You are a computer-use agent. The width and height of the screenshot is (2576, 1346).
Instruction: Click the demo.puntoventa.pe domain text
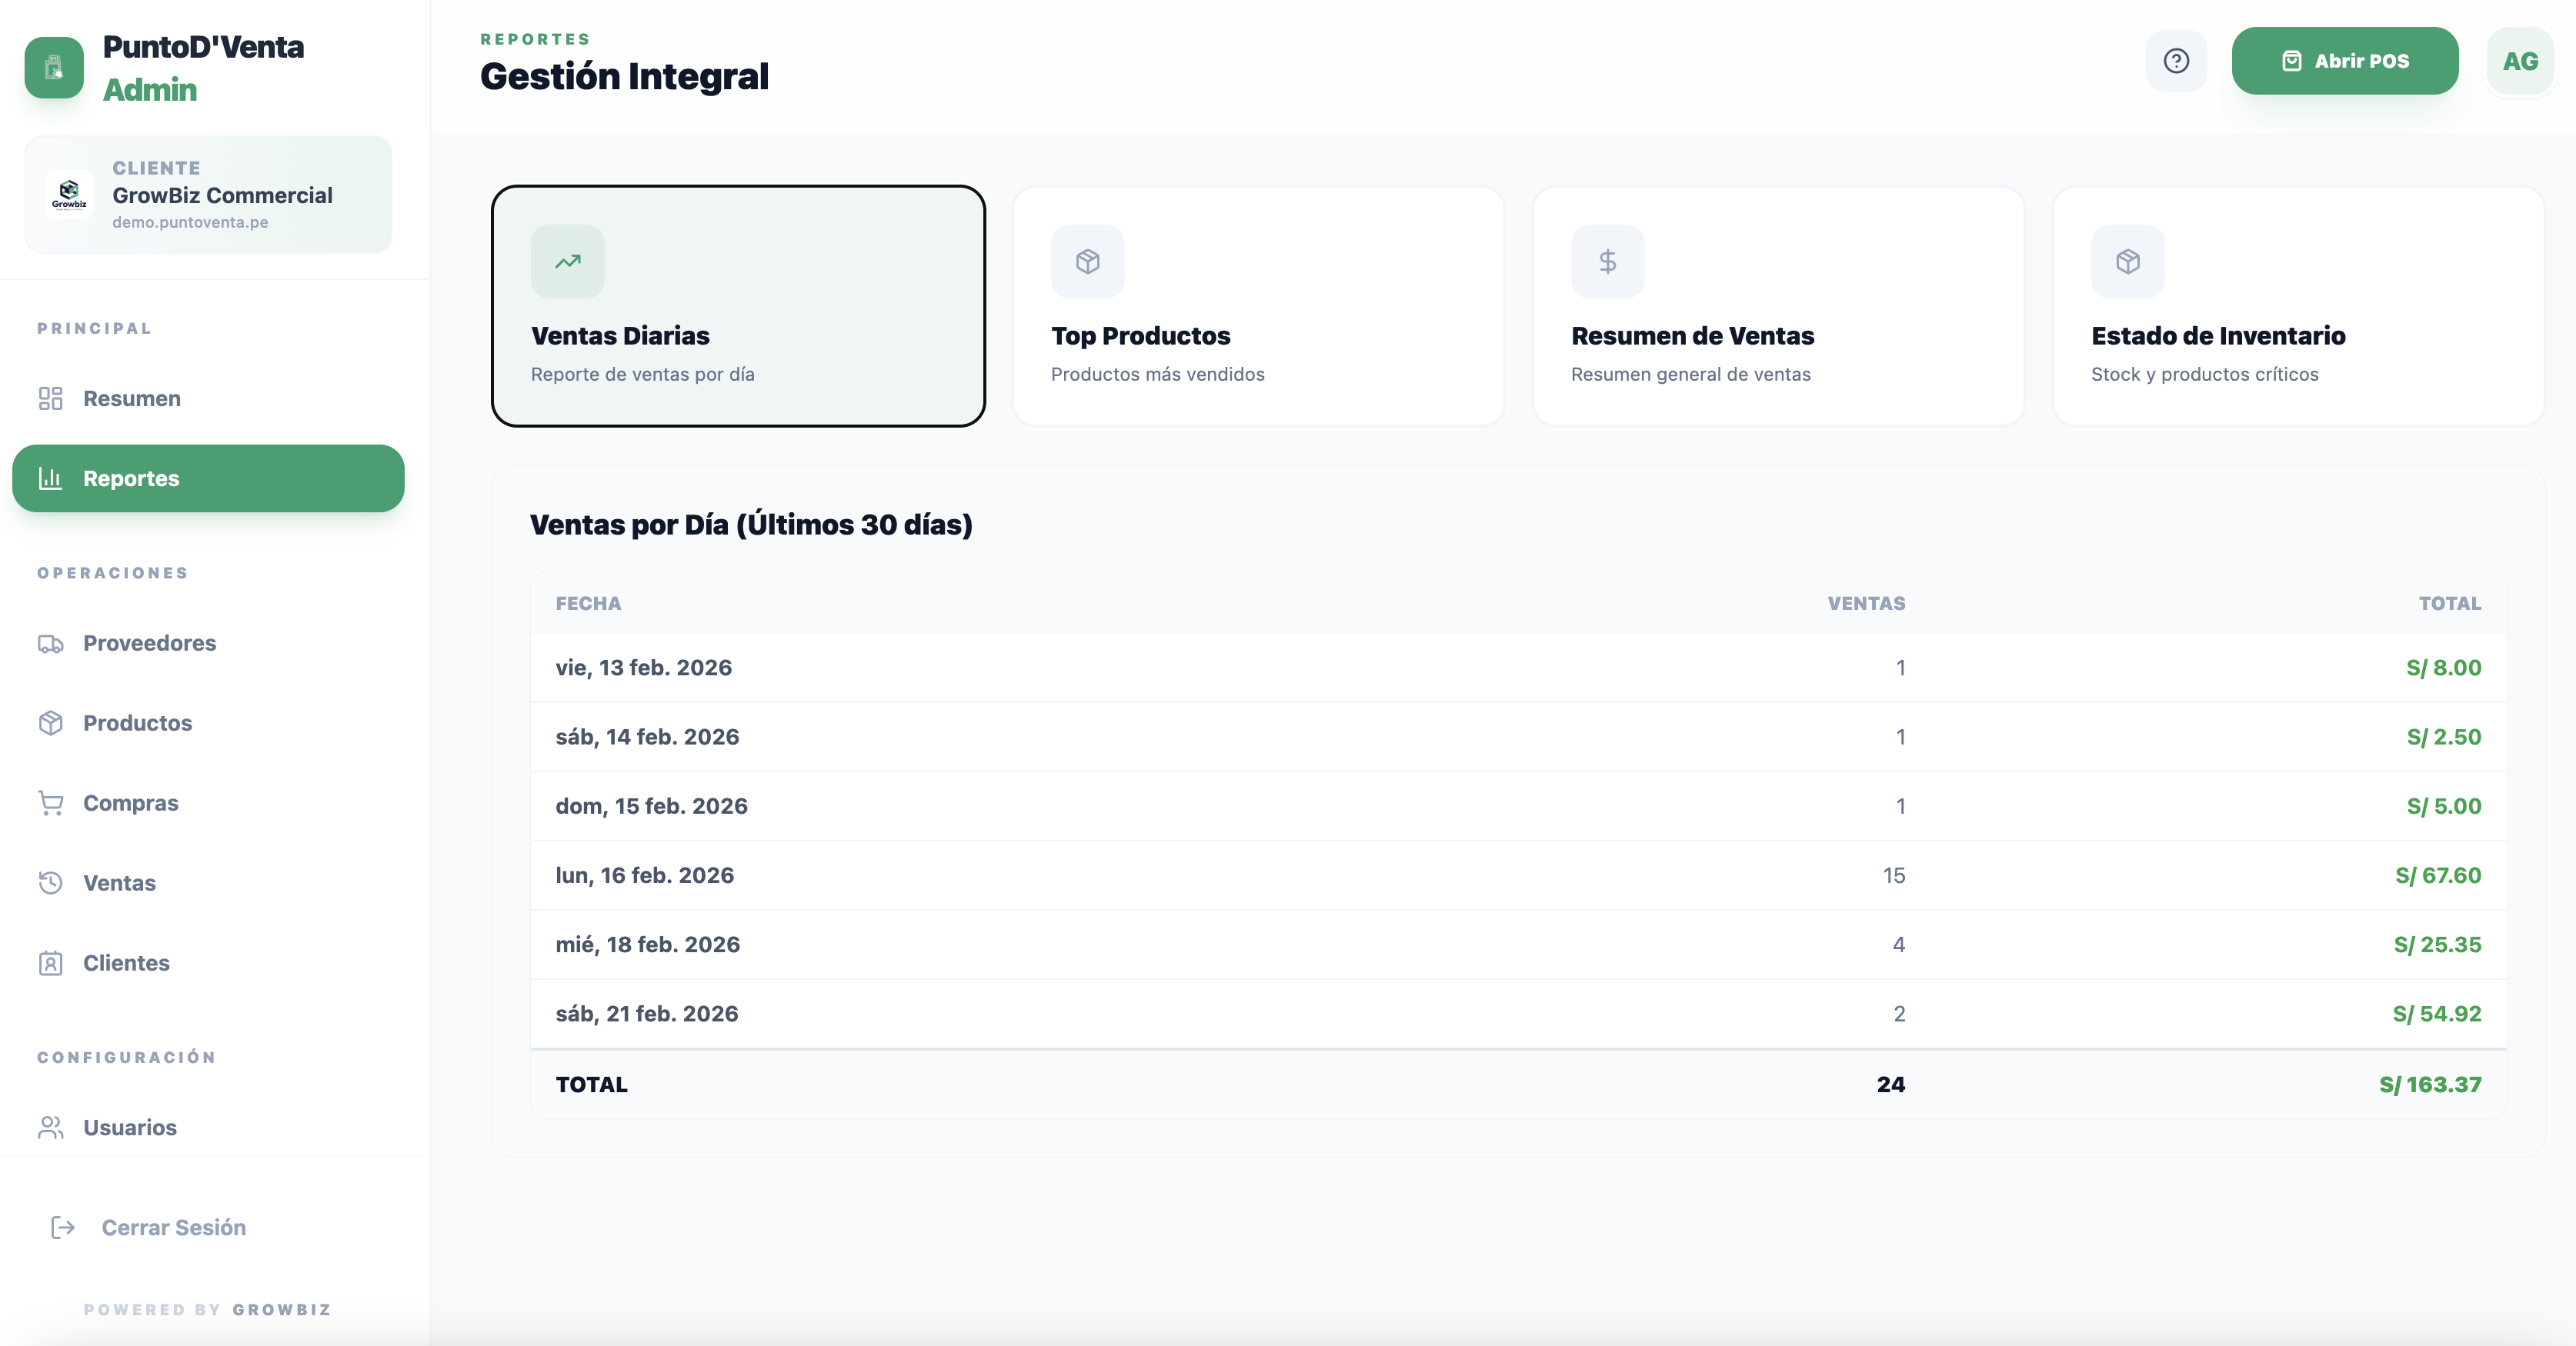(x=190, y=222)
